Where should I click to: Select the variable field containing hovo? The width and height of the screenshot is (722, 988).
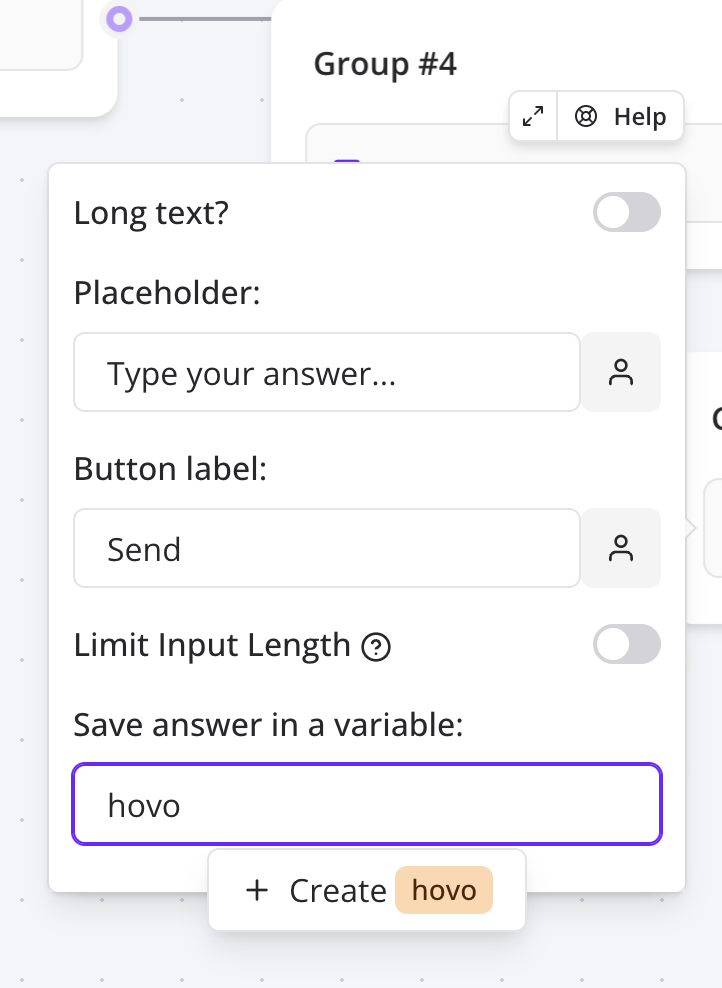[x=366, y=804]
